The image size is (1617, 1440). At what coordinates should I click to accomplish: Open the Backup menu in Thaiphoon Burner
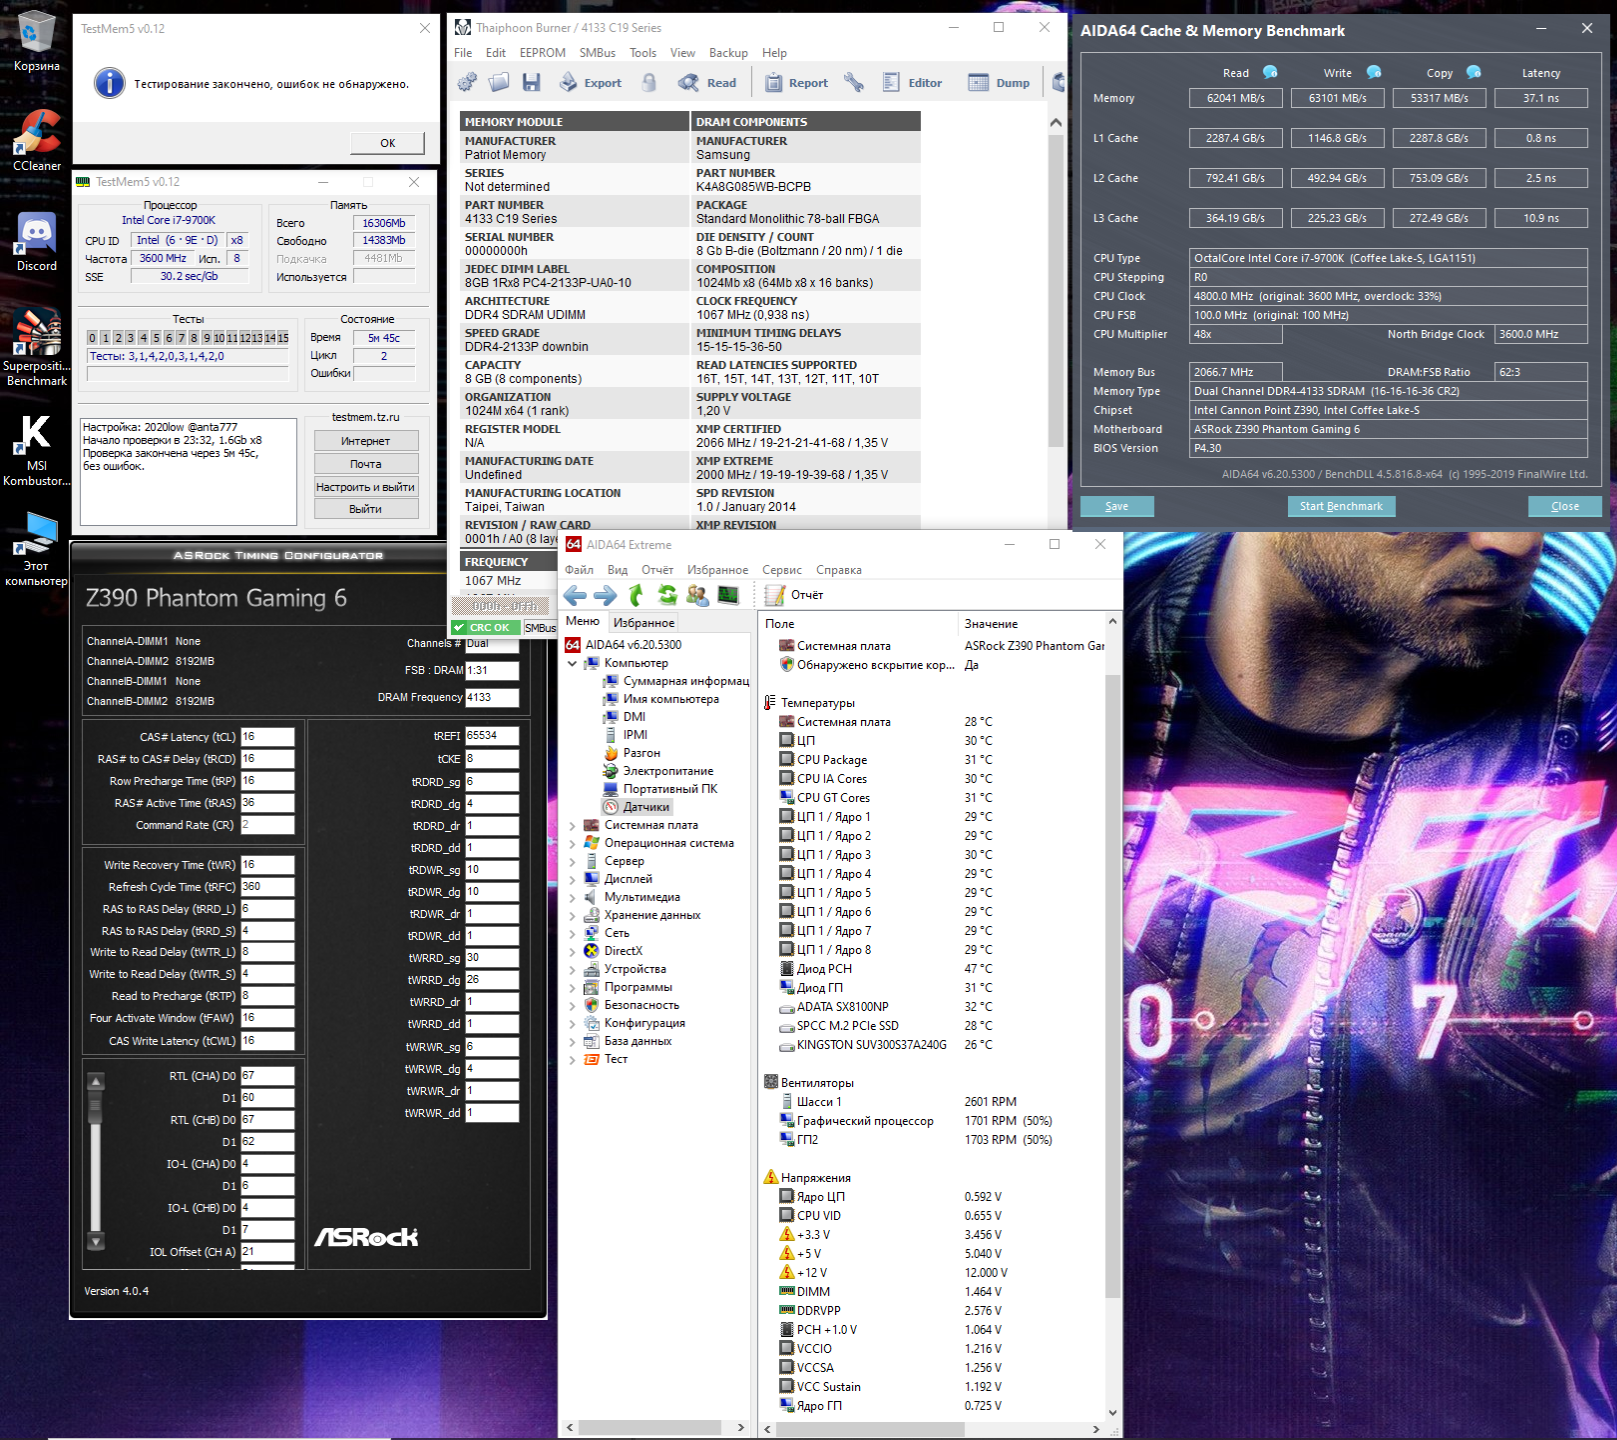(x=728, y=53)
